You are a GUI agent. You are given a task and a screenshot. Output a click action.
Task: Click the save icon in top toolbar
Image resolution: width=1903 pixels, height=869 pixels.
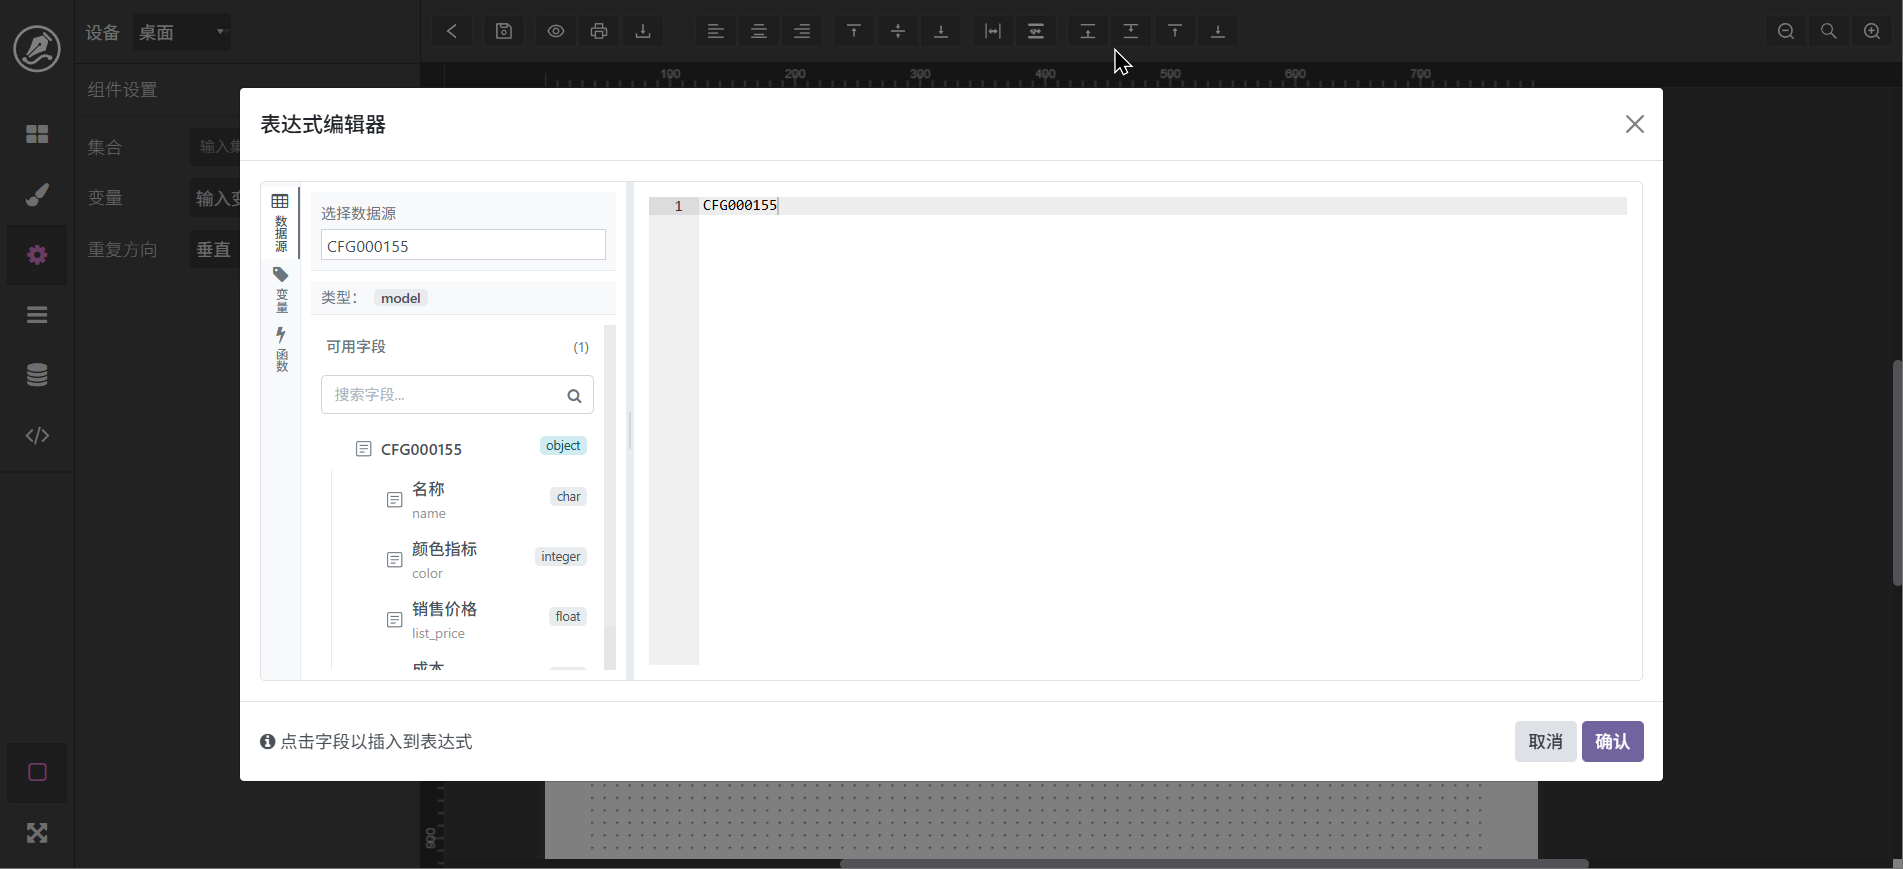504,31
